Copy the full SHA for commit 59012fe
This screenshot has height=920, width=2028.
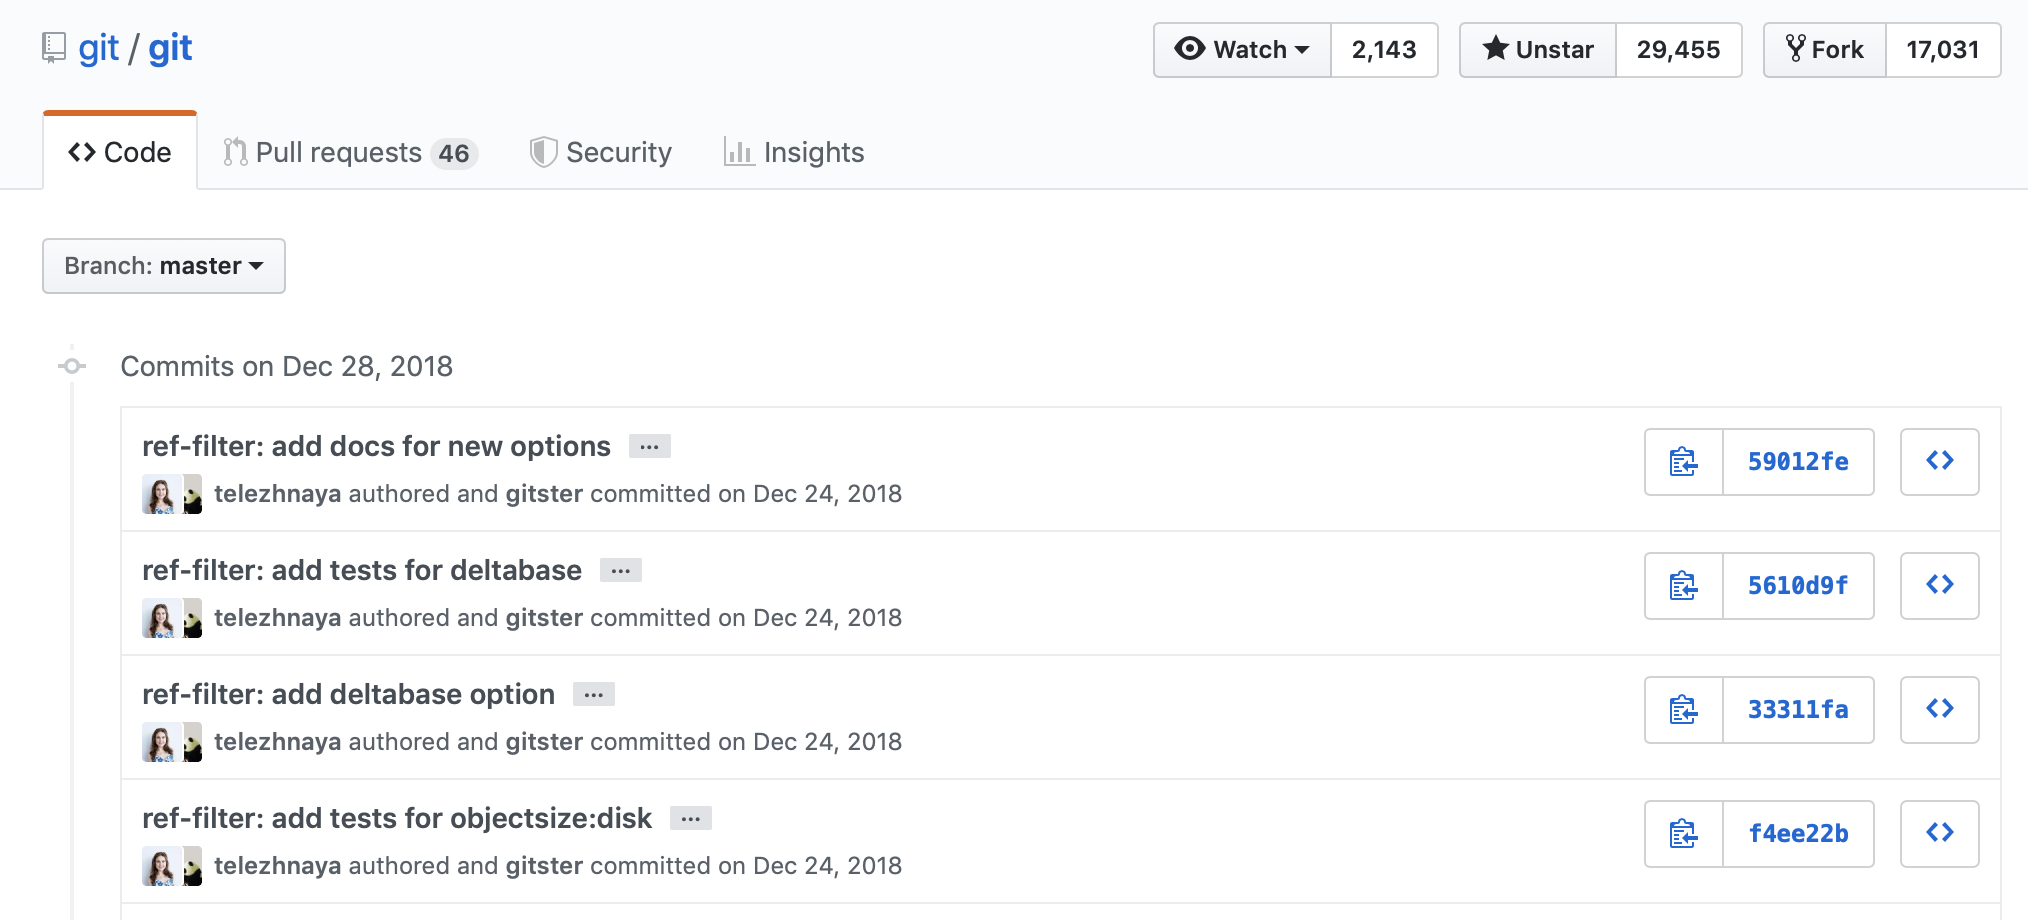pyautogui.click(x=1684, y=462)
